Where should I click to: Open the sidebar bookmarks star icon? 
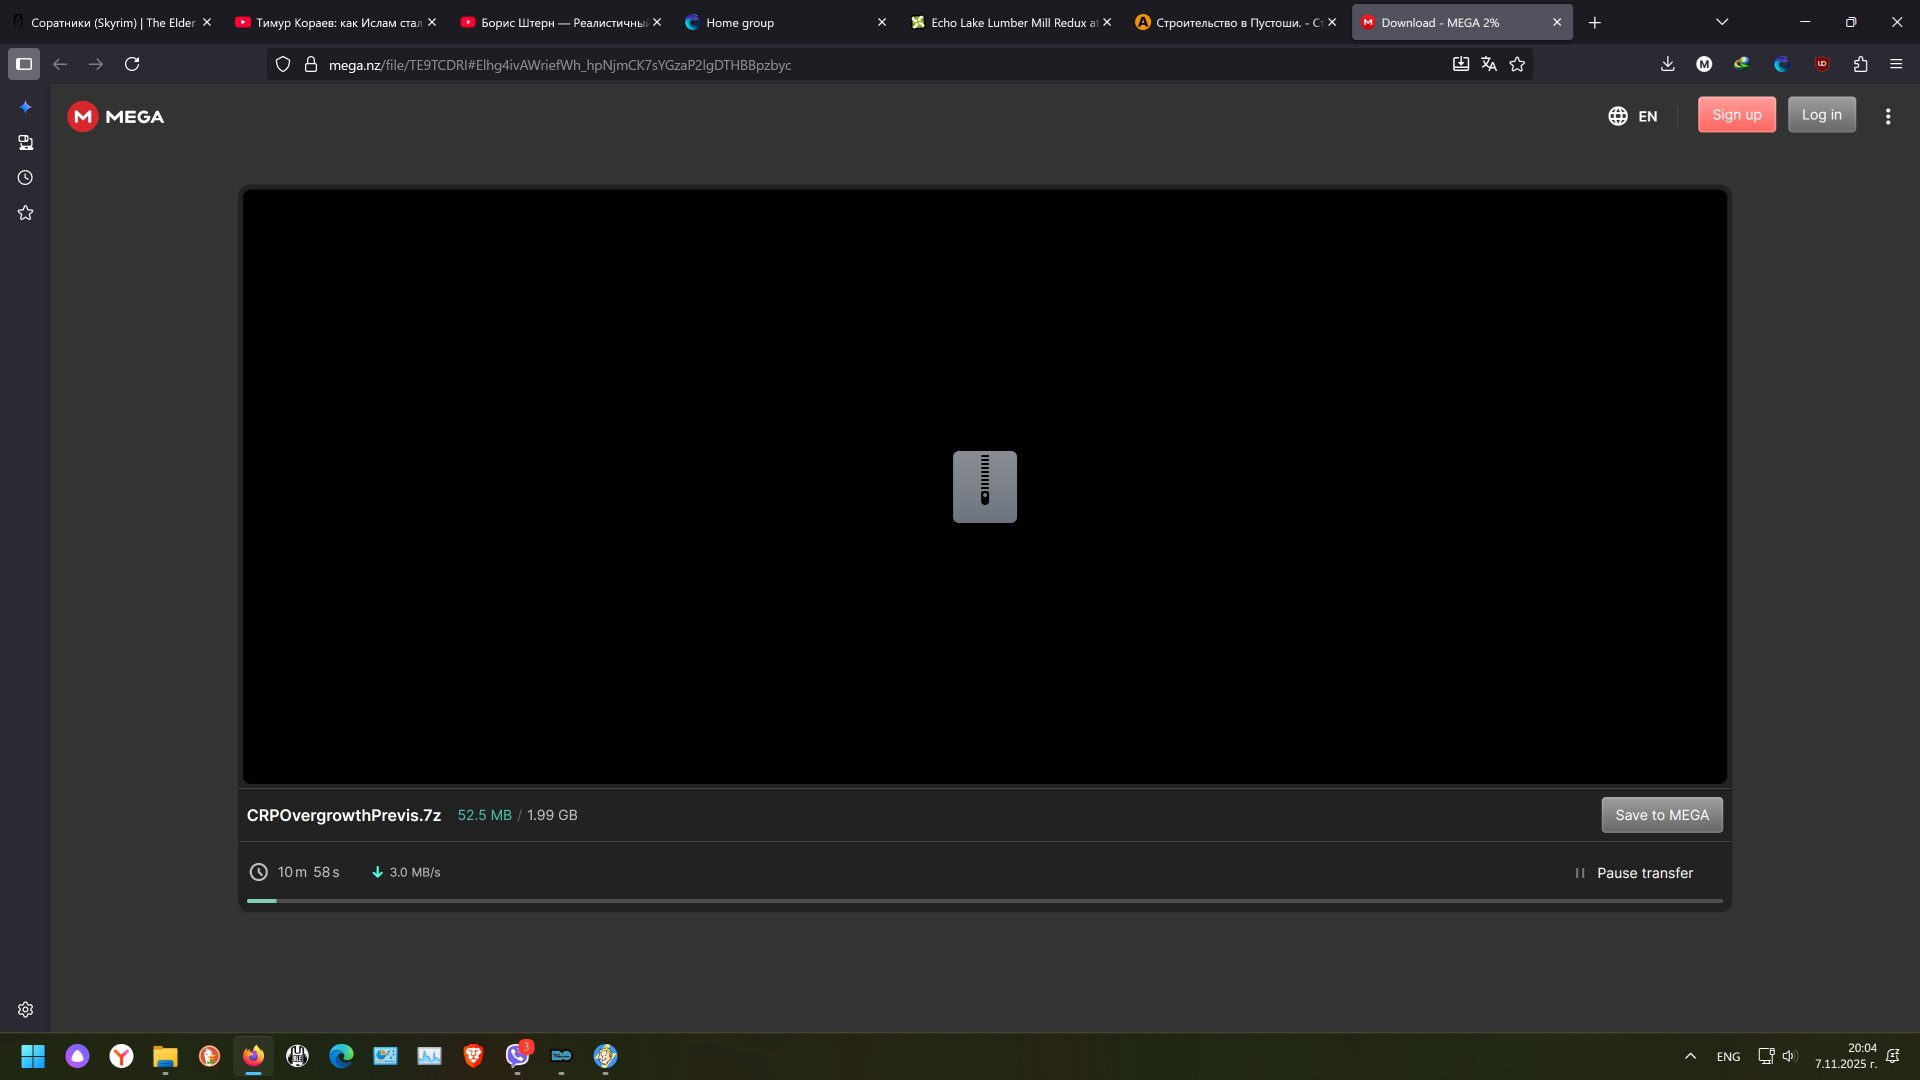pos(26,213)
